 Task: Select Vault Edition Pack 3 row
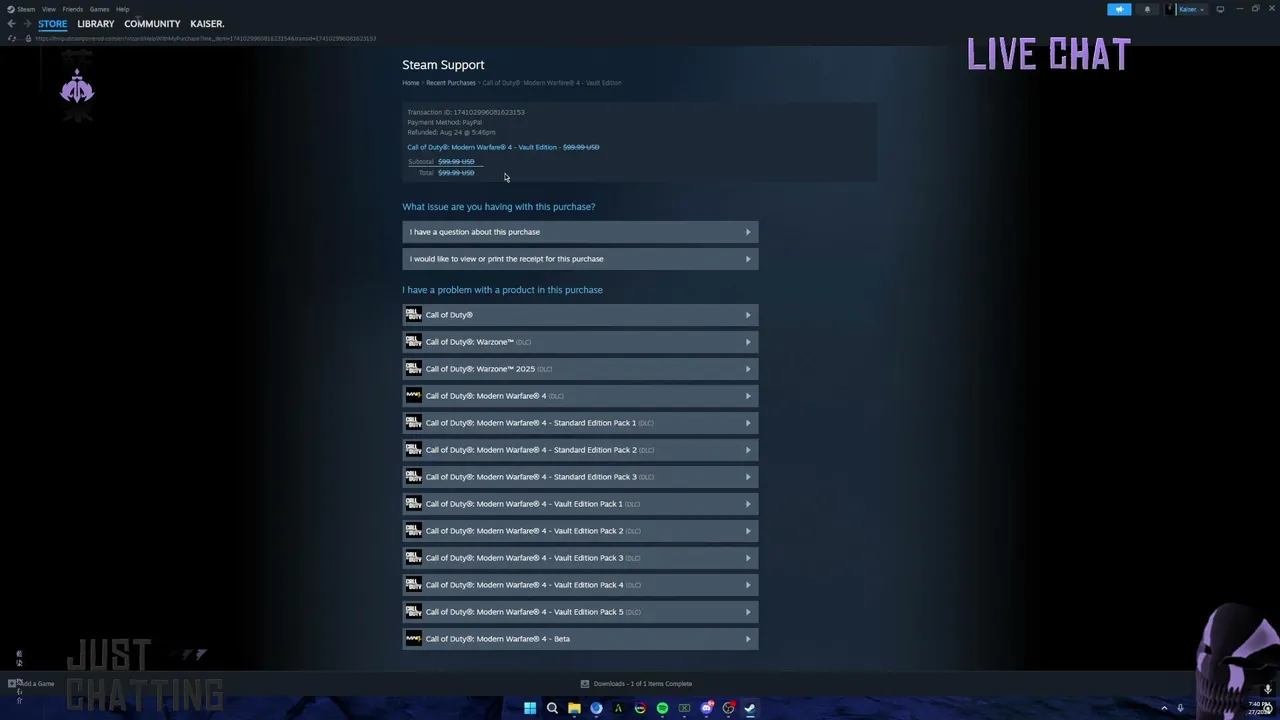[580, 558]
